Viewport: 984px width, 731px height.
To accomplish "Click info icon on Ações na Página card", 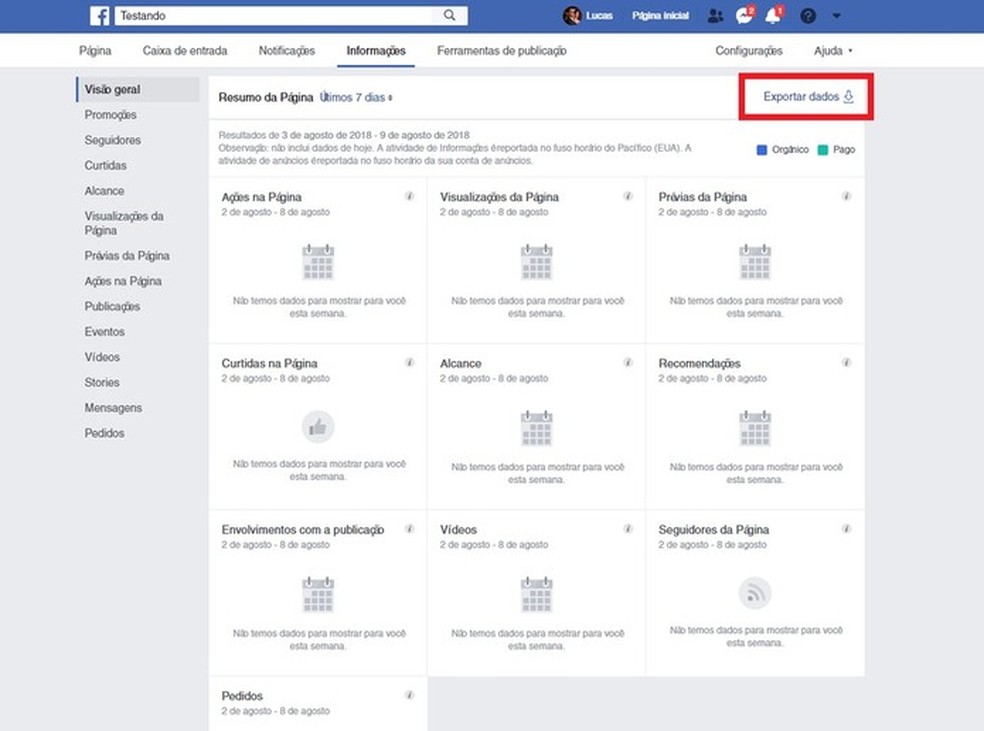I will click(x=409, y=196).
